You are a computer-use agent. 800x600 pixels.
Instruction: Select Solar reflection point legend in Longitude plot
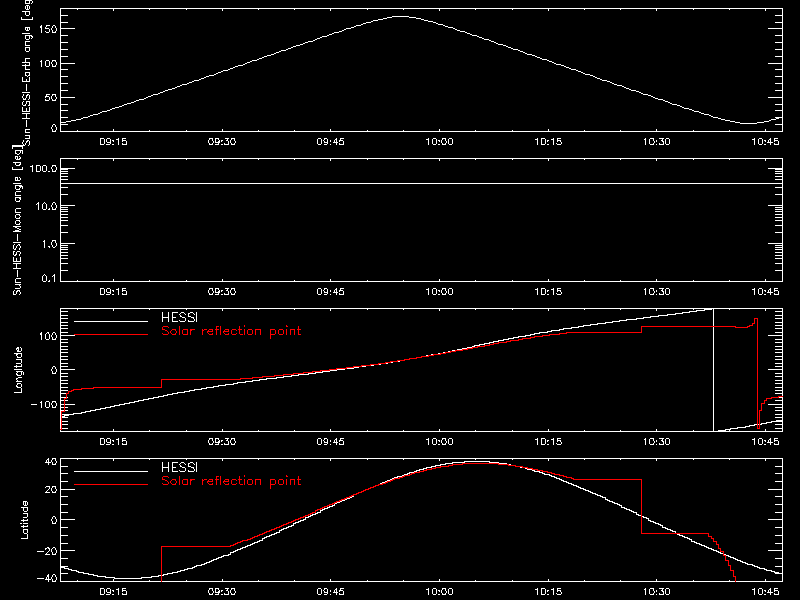pyautogui.click(x=231, y=331)
